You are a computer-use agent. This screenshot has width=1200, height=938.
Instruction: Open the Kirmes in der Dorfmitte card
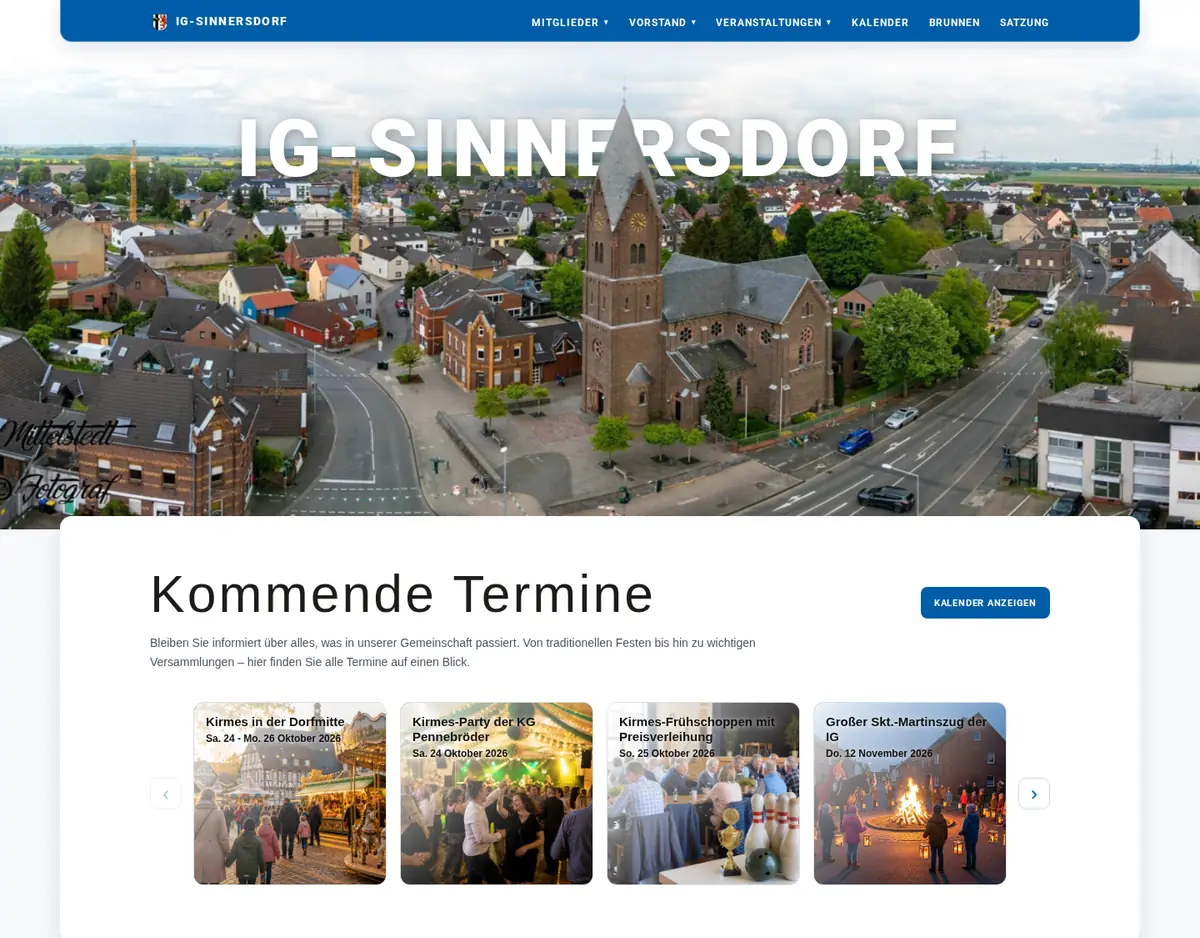pos(290,794)
